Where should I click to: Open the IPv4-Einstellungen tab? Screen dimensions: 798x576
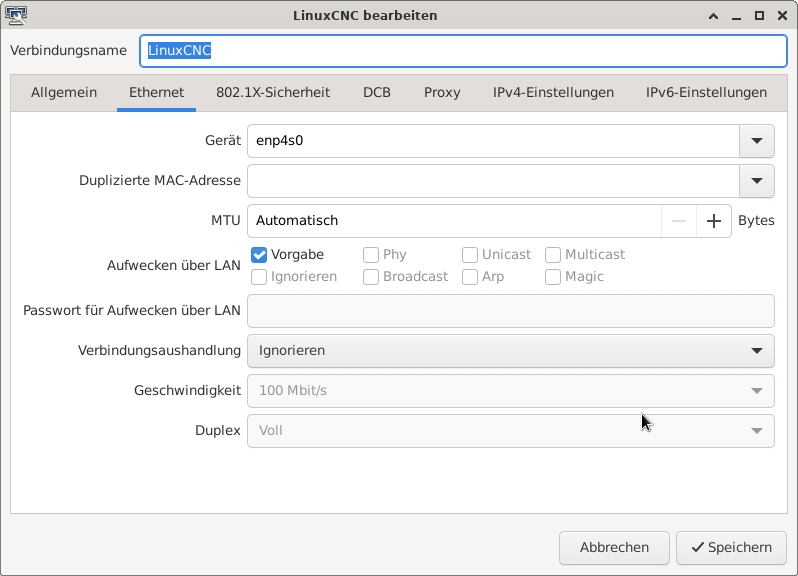point(553,93)
